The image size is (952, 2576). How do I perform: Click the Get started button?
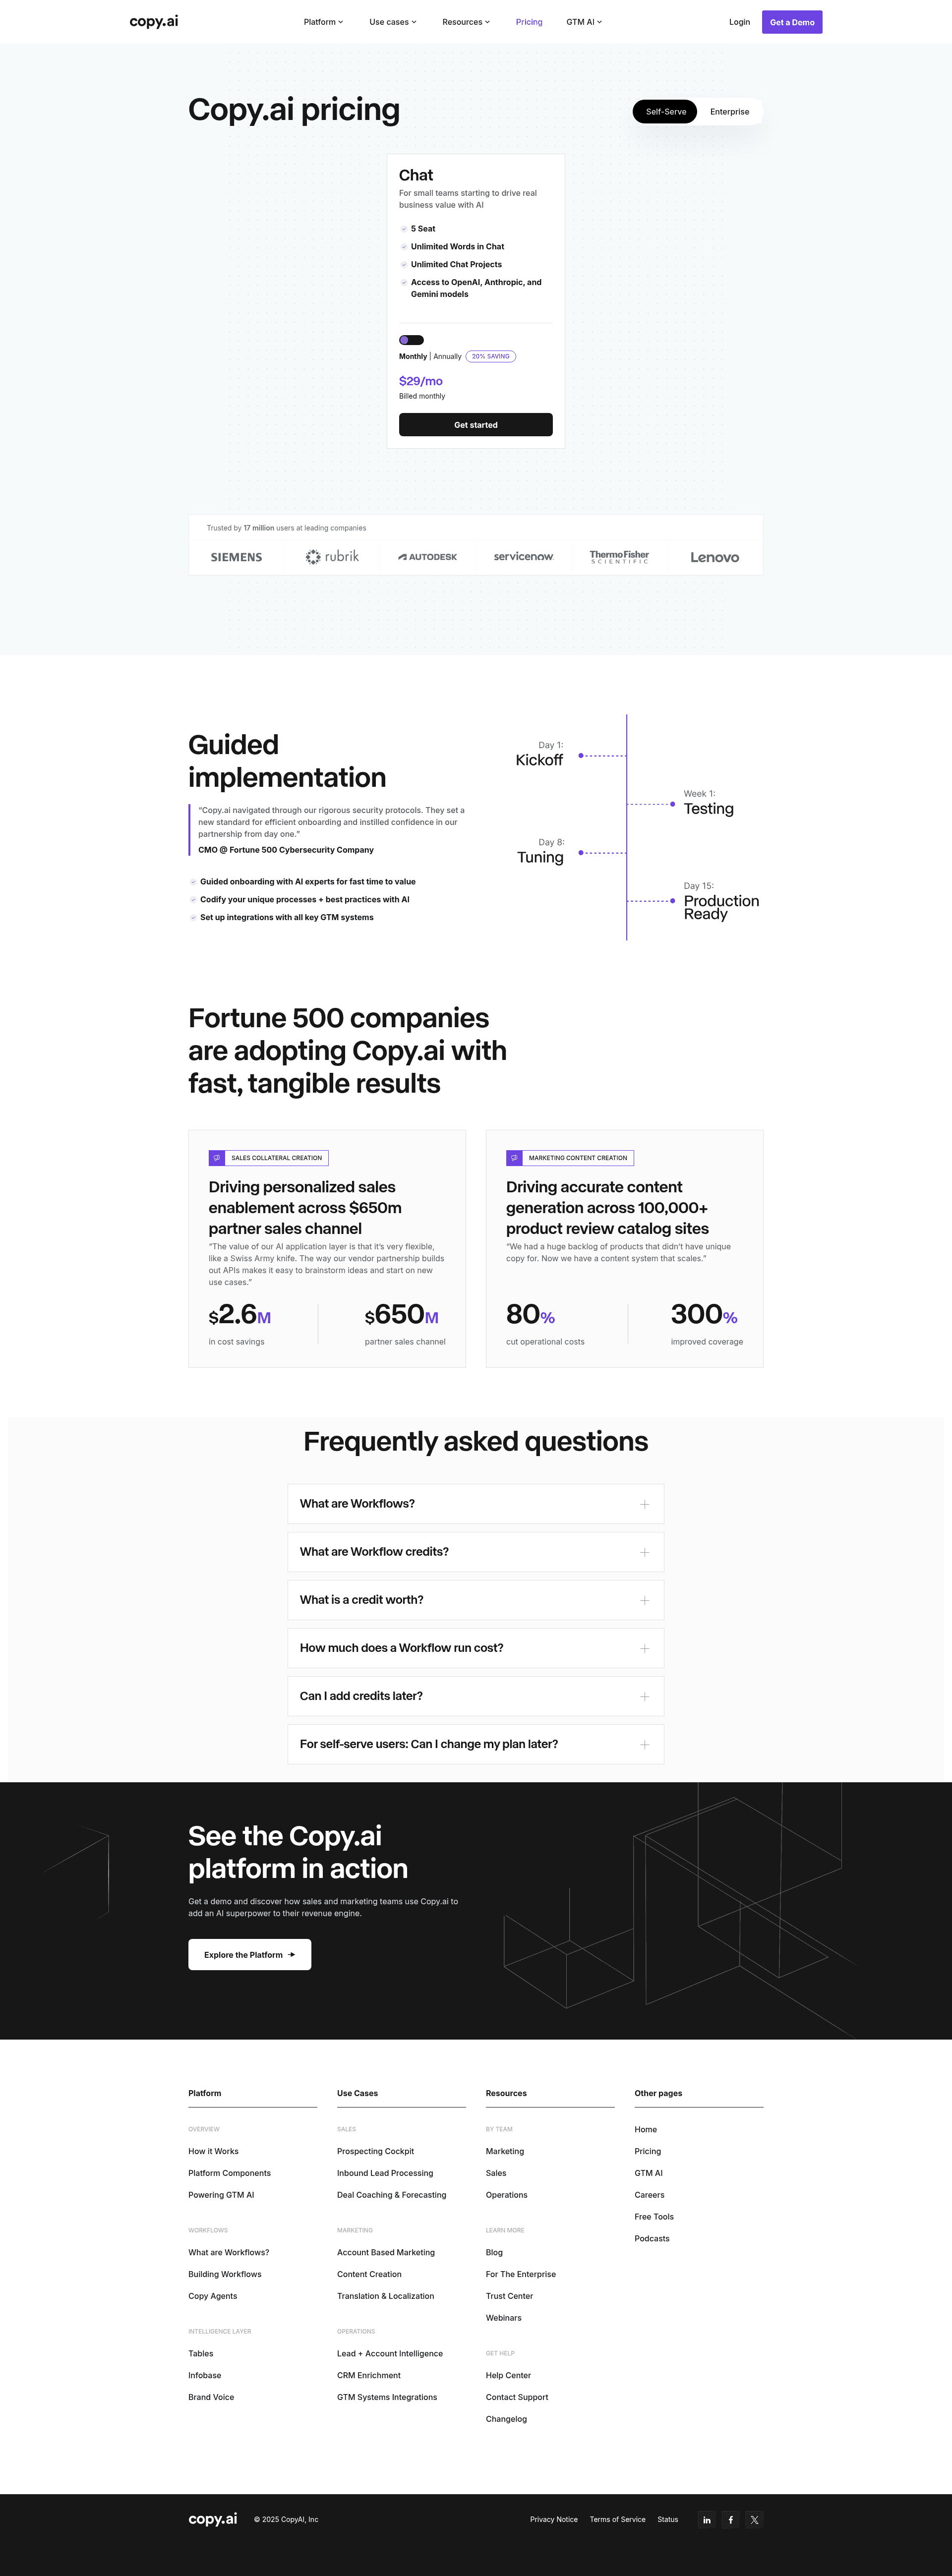pyautogui.click(x=476, y=425)
